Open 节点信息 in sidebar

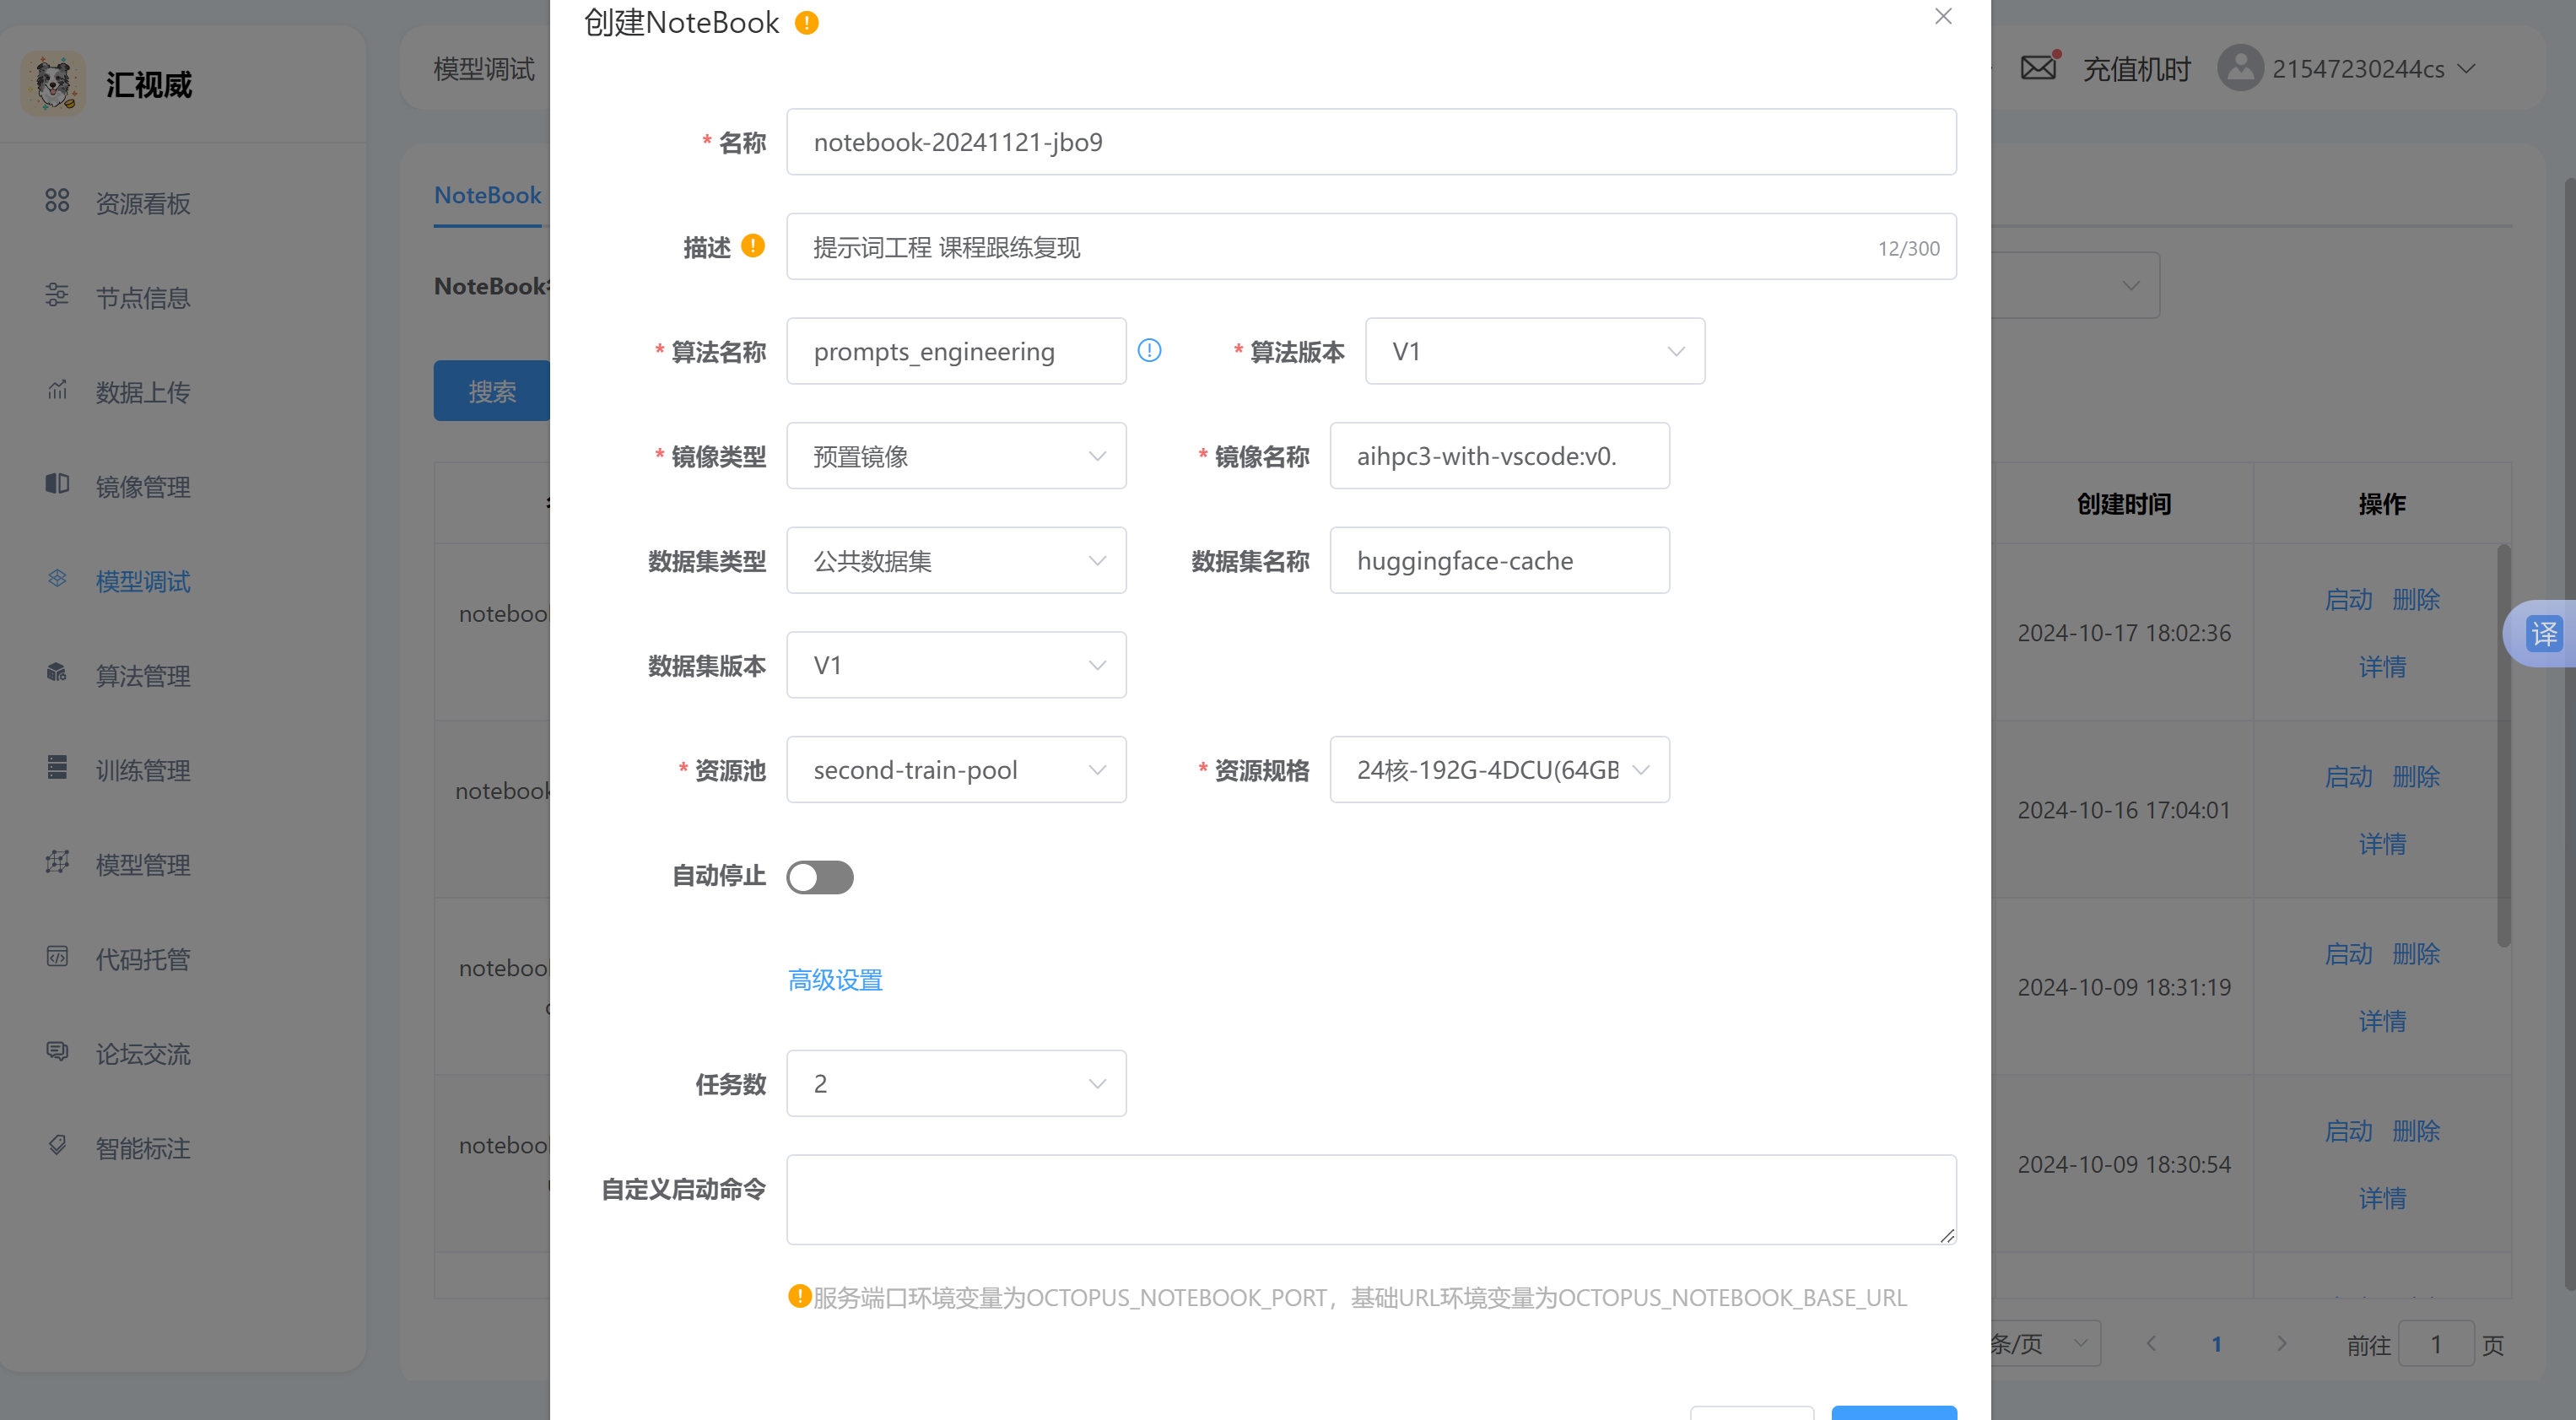tap(143, 297)
